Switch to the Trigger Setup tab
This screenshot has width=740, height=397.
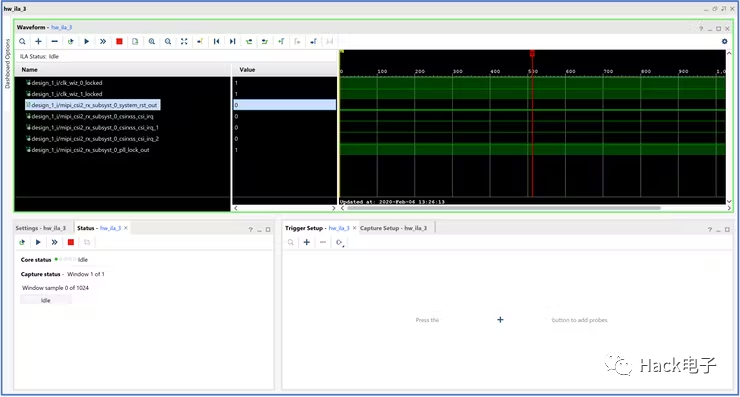(x=317, y=228)
